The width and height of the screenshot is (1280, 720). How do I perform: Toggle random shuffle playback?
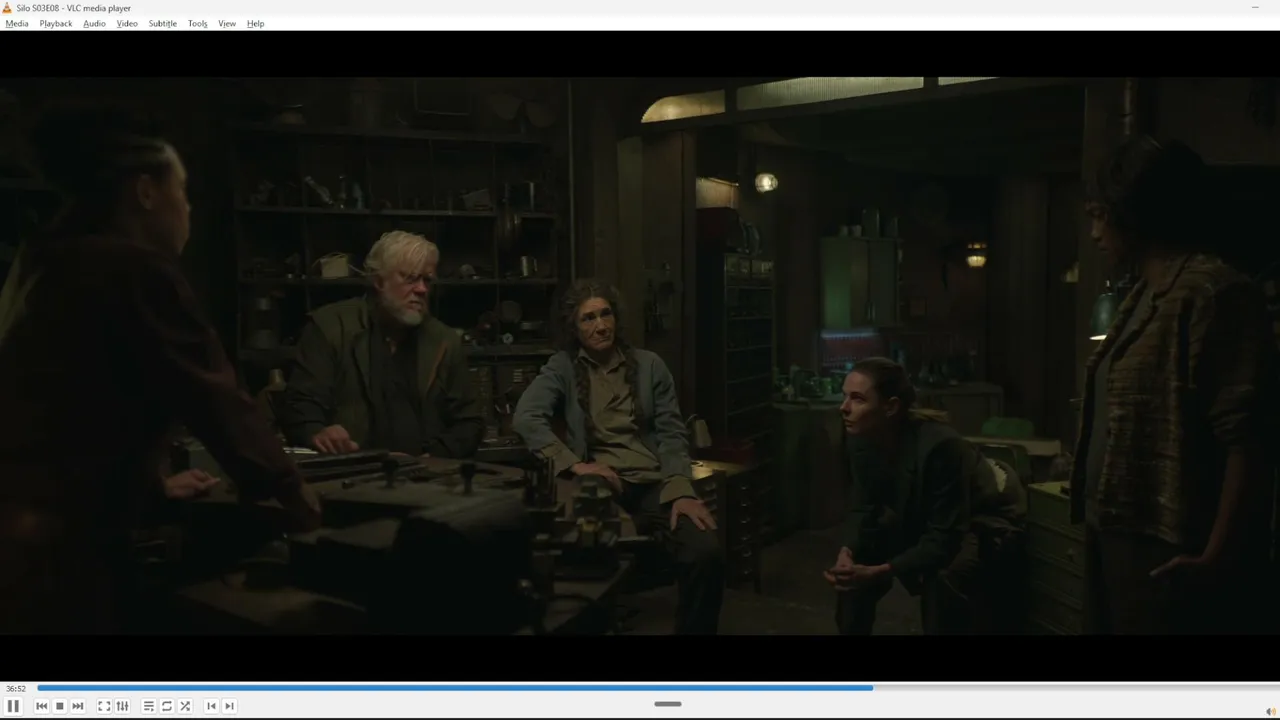[185, 706]
